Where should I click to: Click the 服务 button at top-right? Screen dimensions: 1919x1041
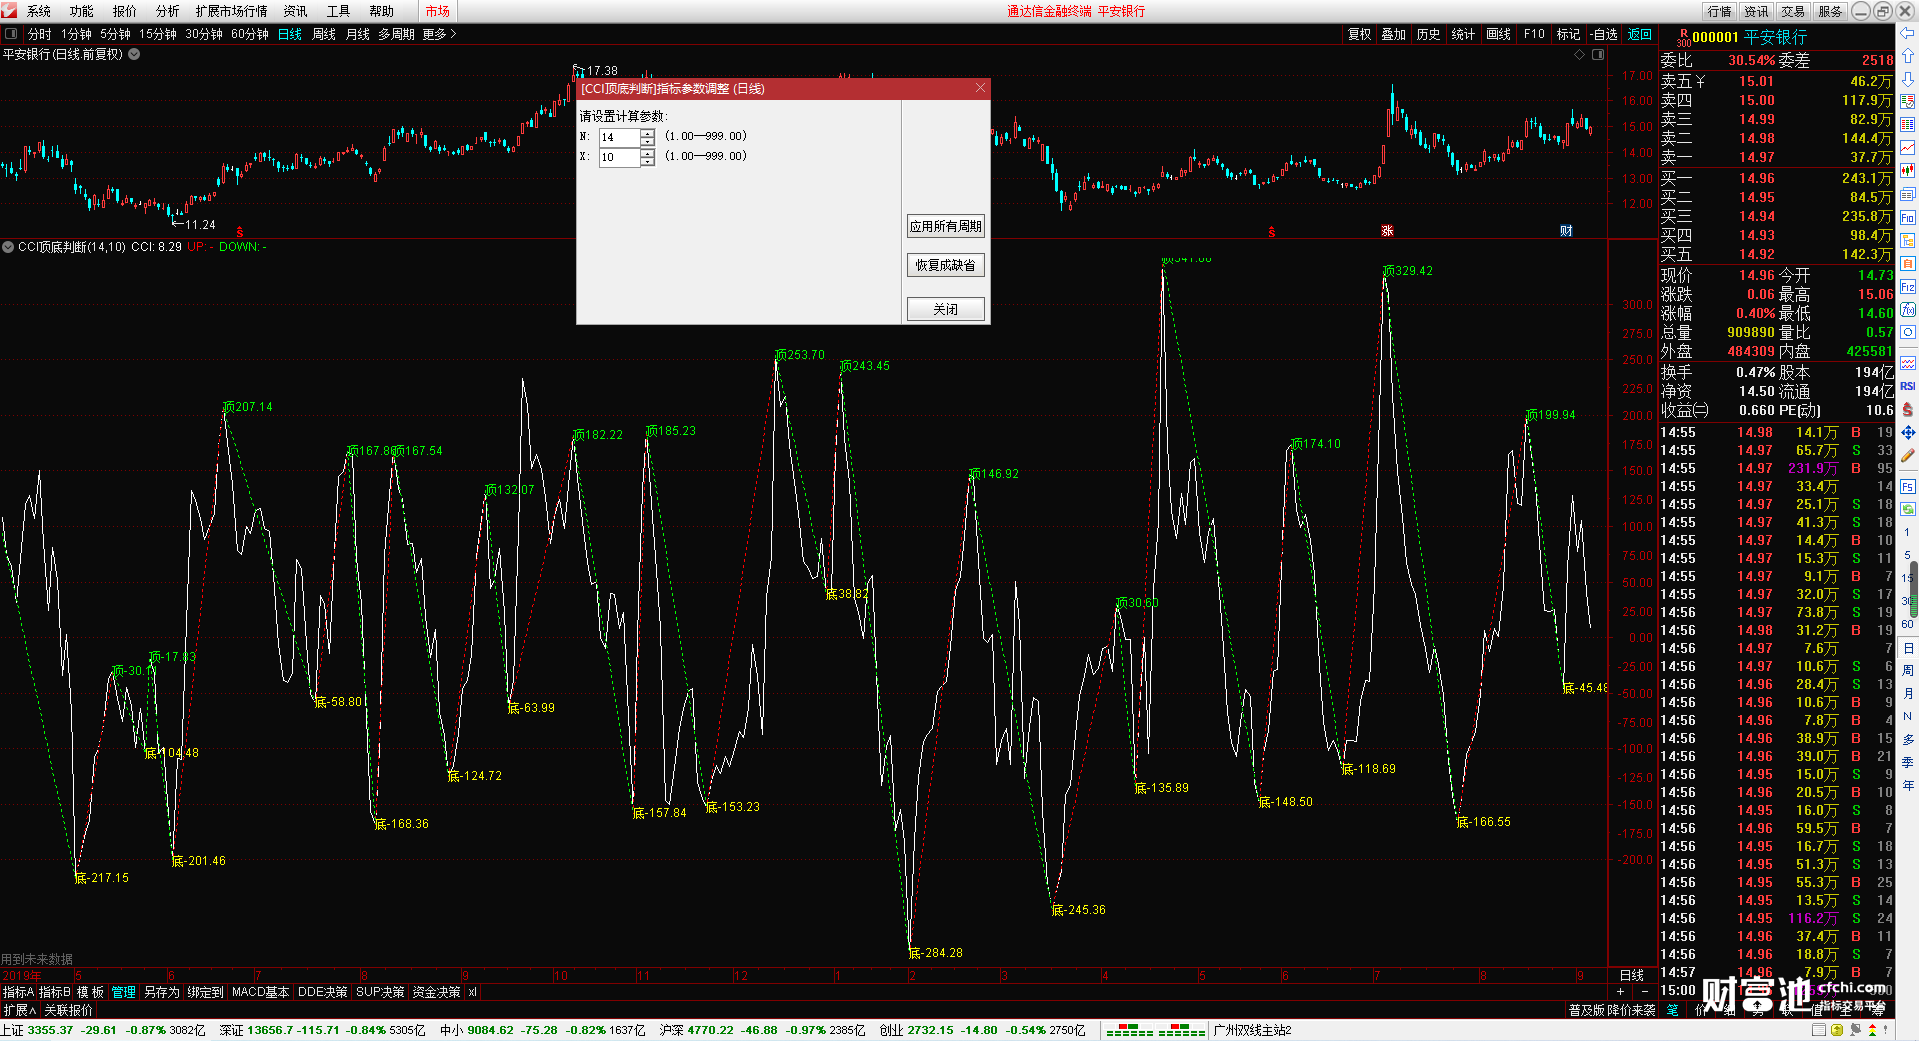point(1831,11)
